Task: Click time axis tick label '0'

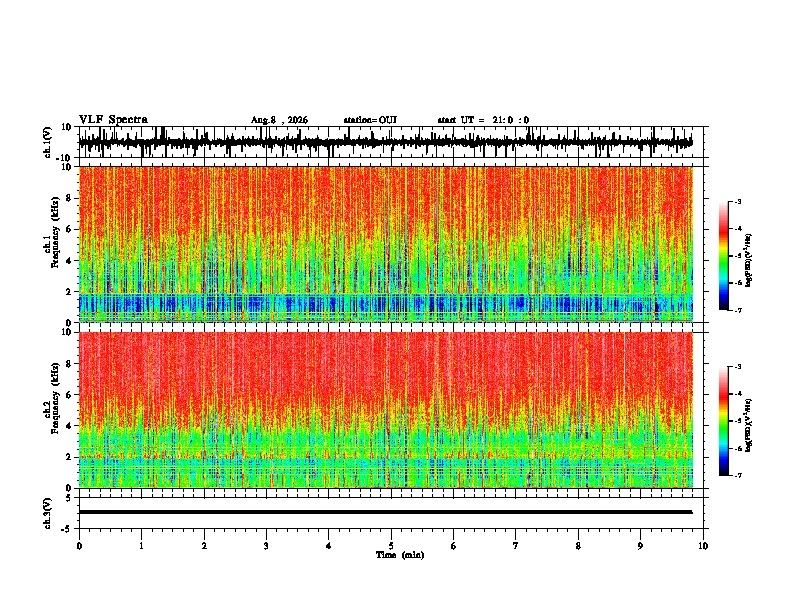Action: (79, 546)
